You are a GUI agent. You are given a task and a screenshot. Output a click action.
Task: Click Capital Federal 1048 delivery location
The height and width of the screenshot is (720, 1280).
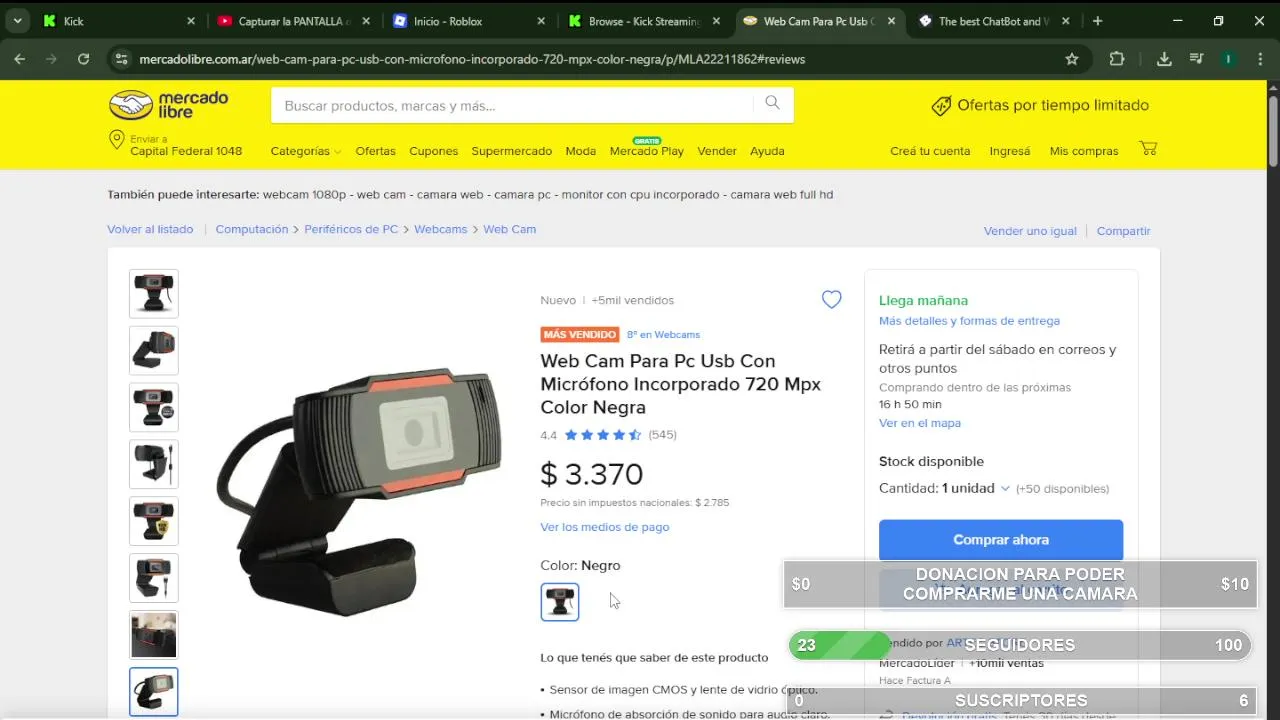coord(186,151)
